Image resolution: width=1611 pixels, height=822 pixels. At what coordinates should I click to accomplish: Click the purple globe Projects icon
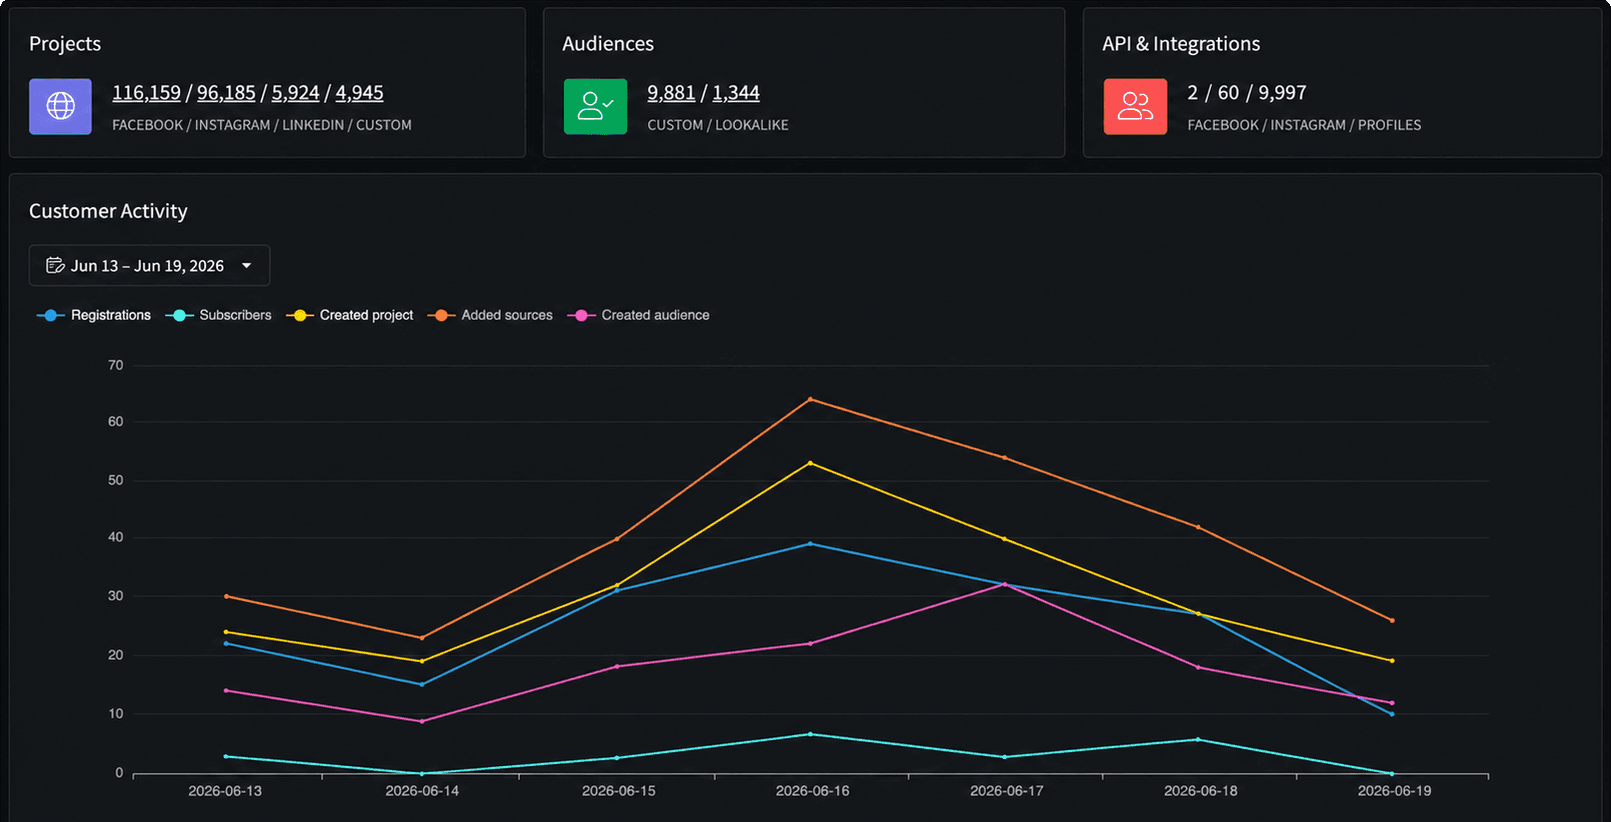(x=60, y=106)
